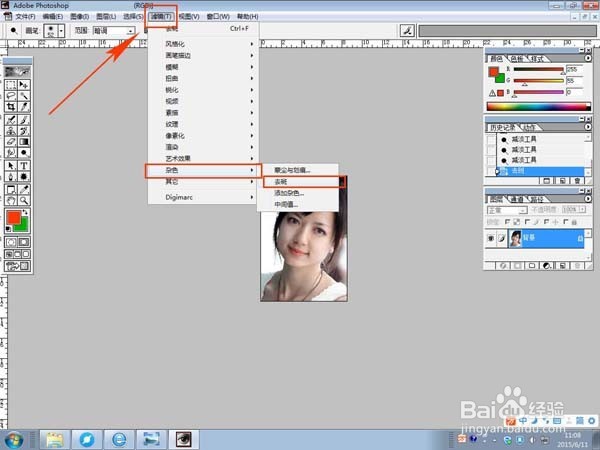
Task: Select the Hand tool
Action: [x=11, y=201]
